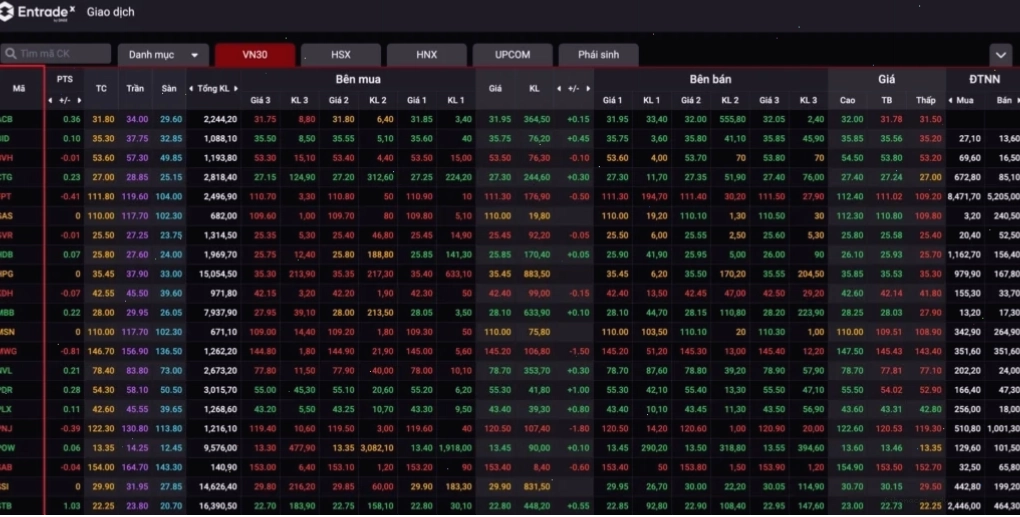This screenshot has height=517, width=1020.
Task: Click the PTS value -0.81
Action: tap(70, 351)
